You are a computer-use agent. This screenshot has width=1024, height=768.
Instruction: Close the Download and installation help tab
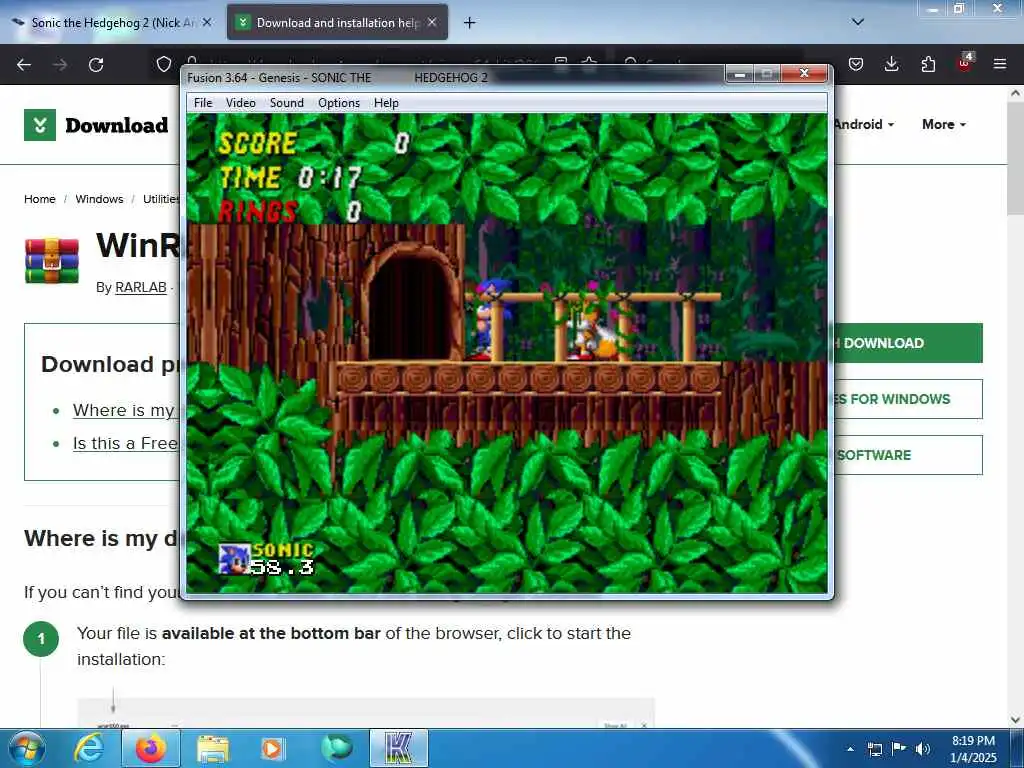click(432, 23)
